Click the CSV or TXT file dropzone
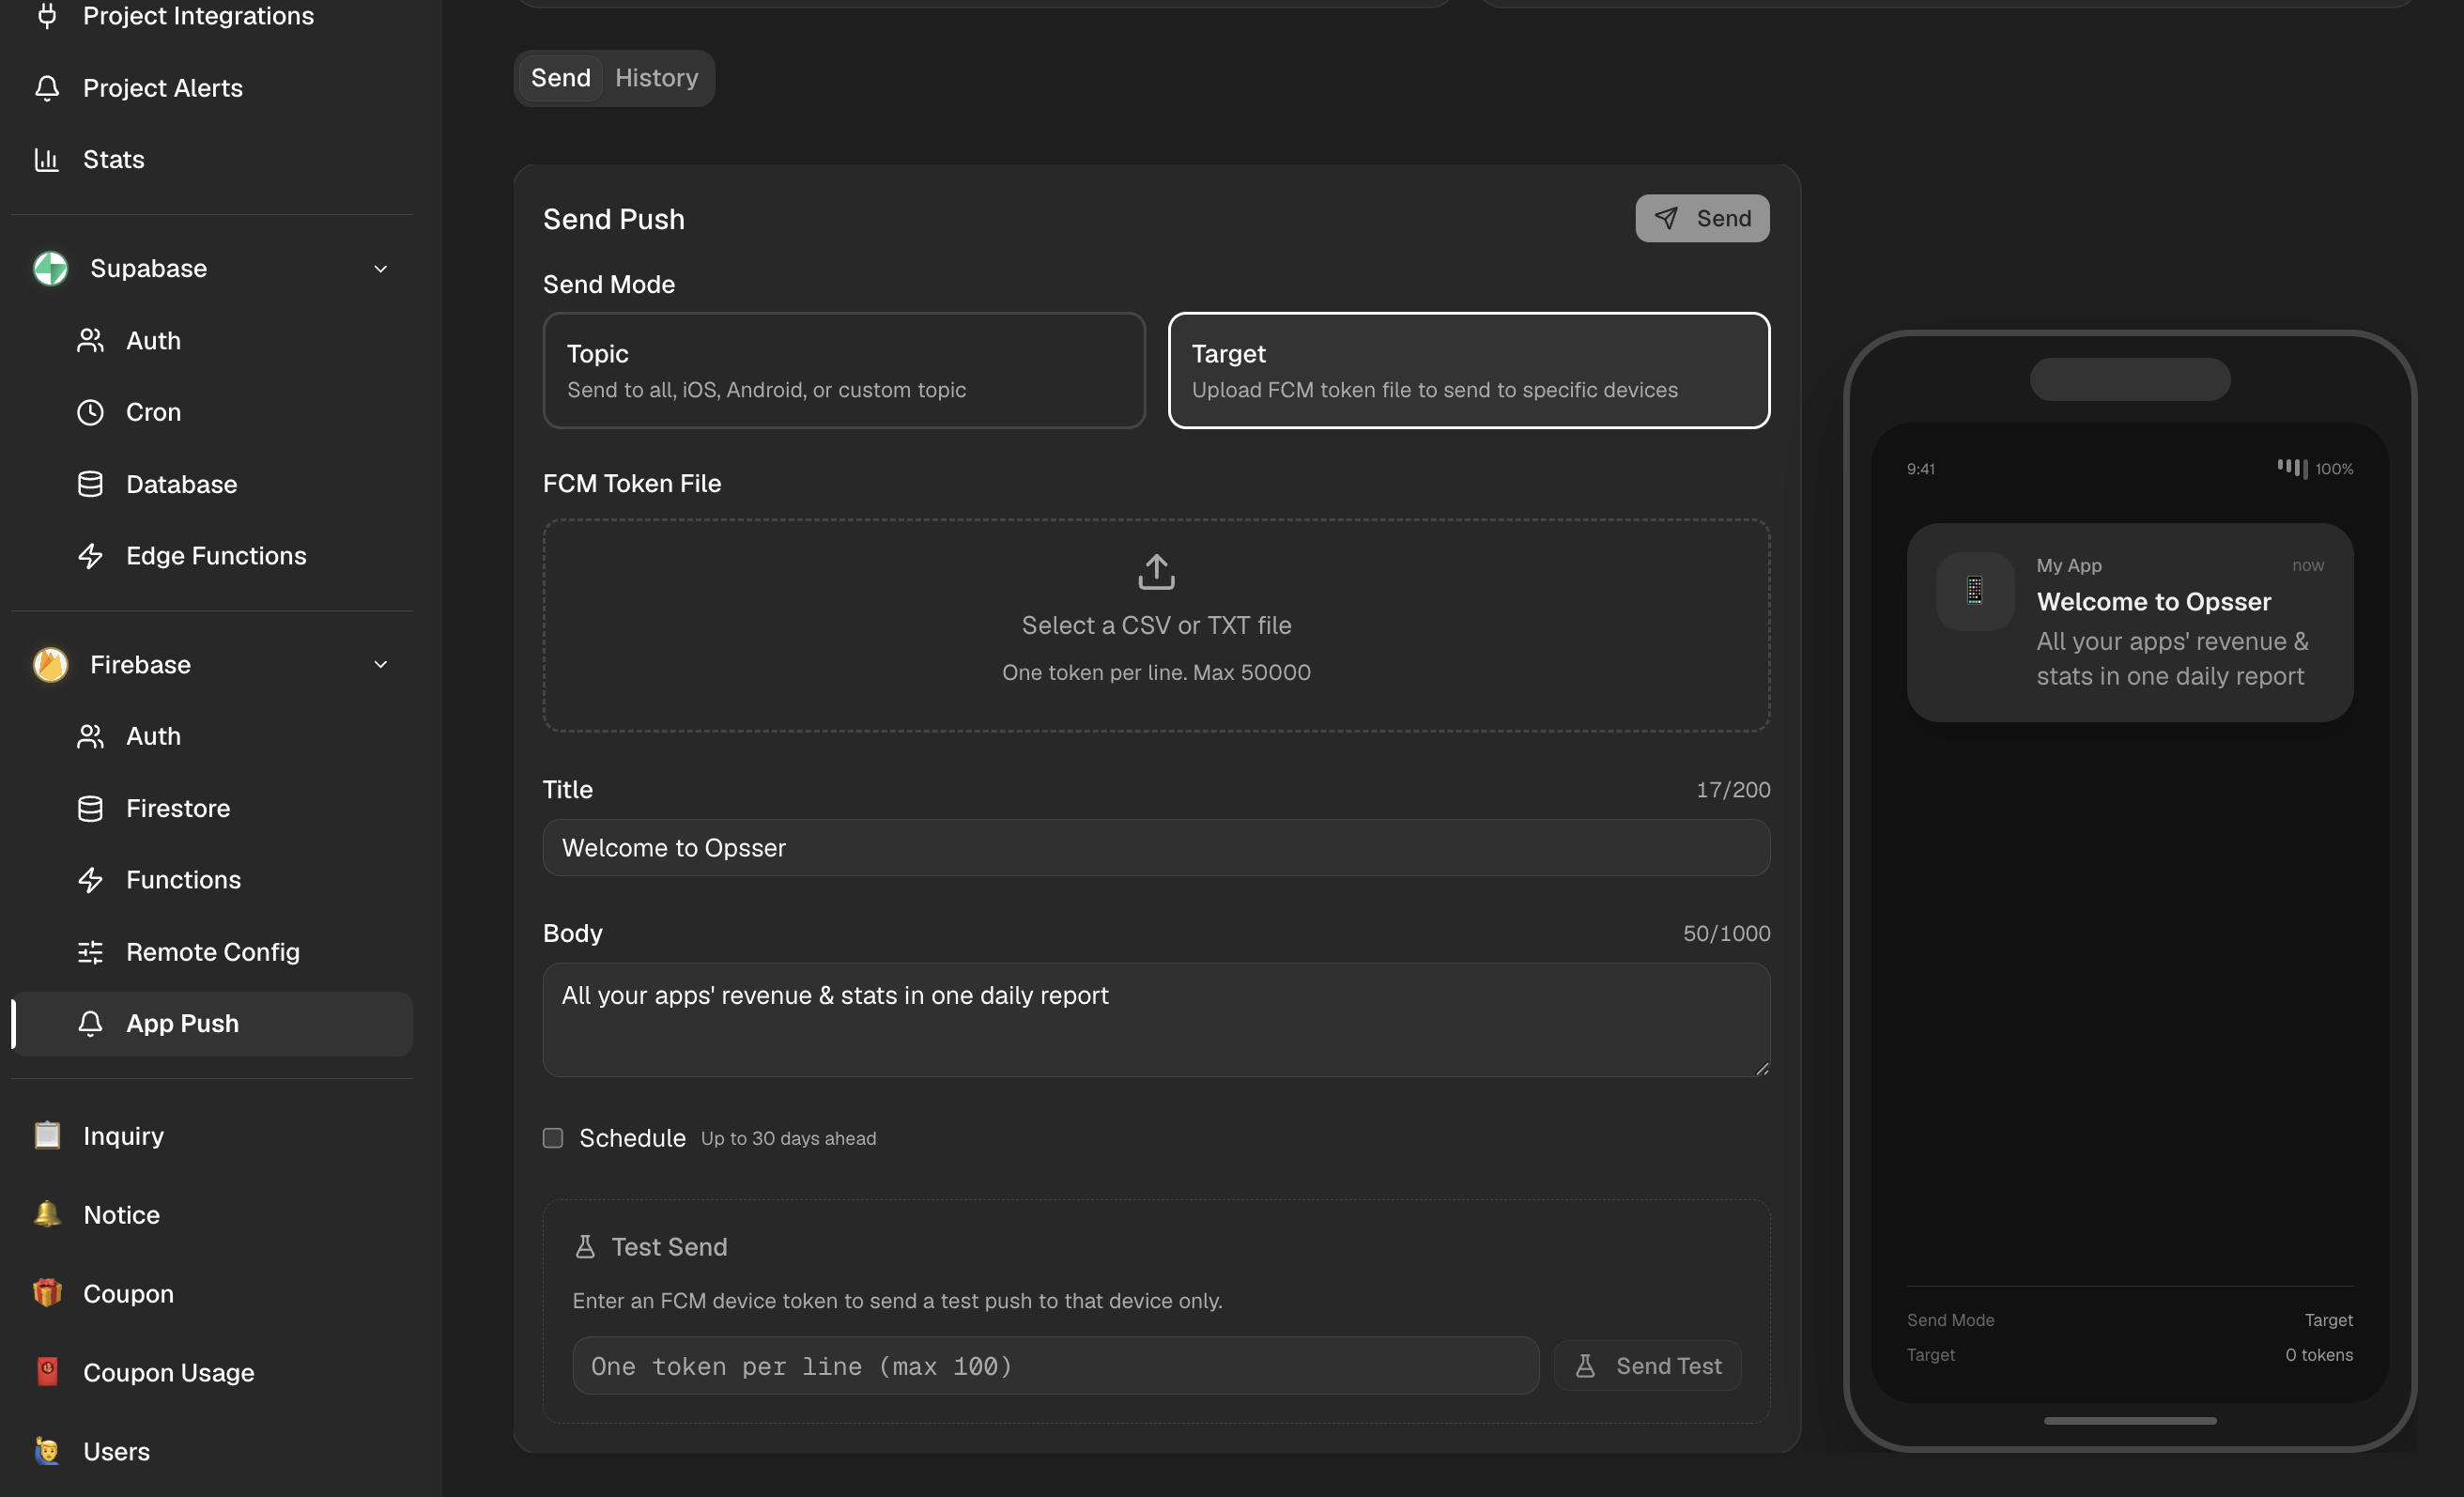Screen dimensions: 2464x1497 1156,625
